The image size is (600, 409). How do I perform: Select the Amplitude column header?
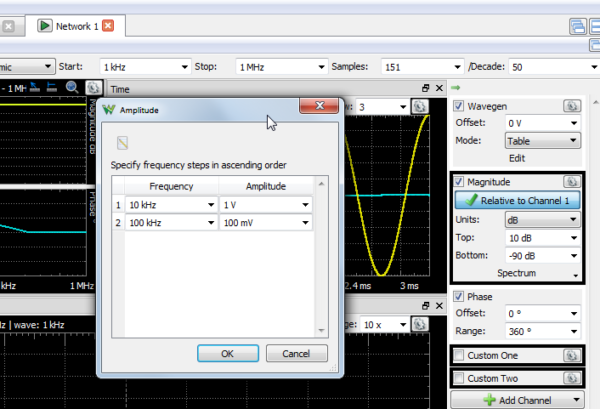click(266, 186)
